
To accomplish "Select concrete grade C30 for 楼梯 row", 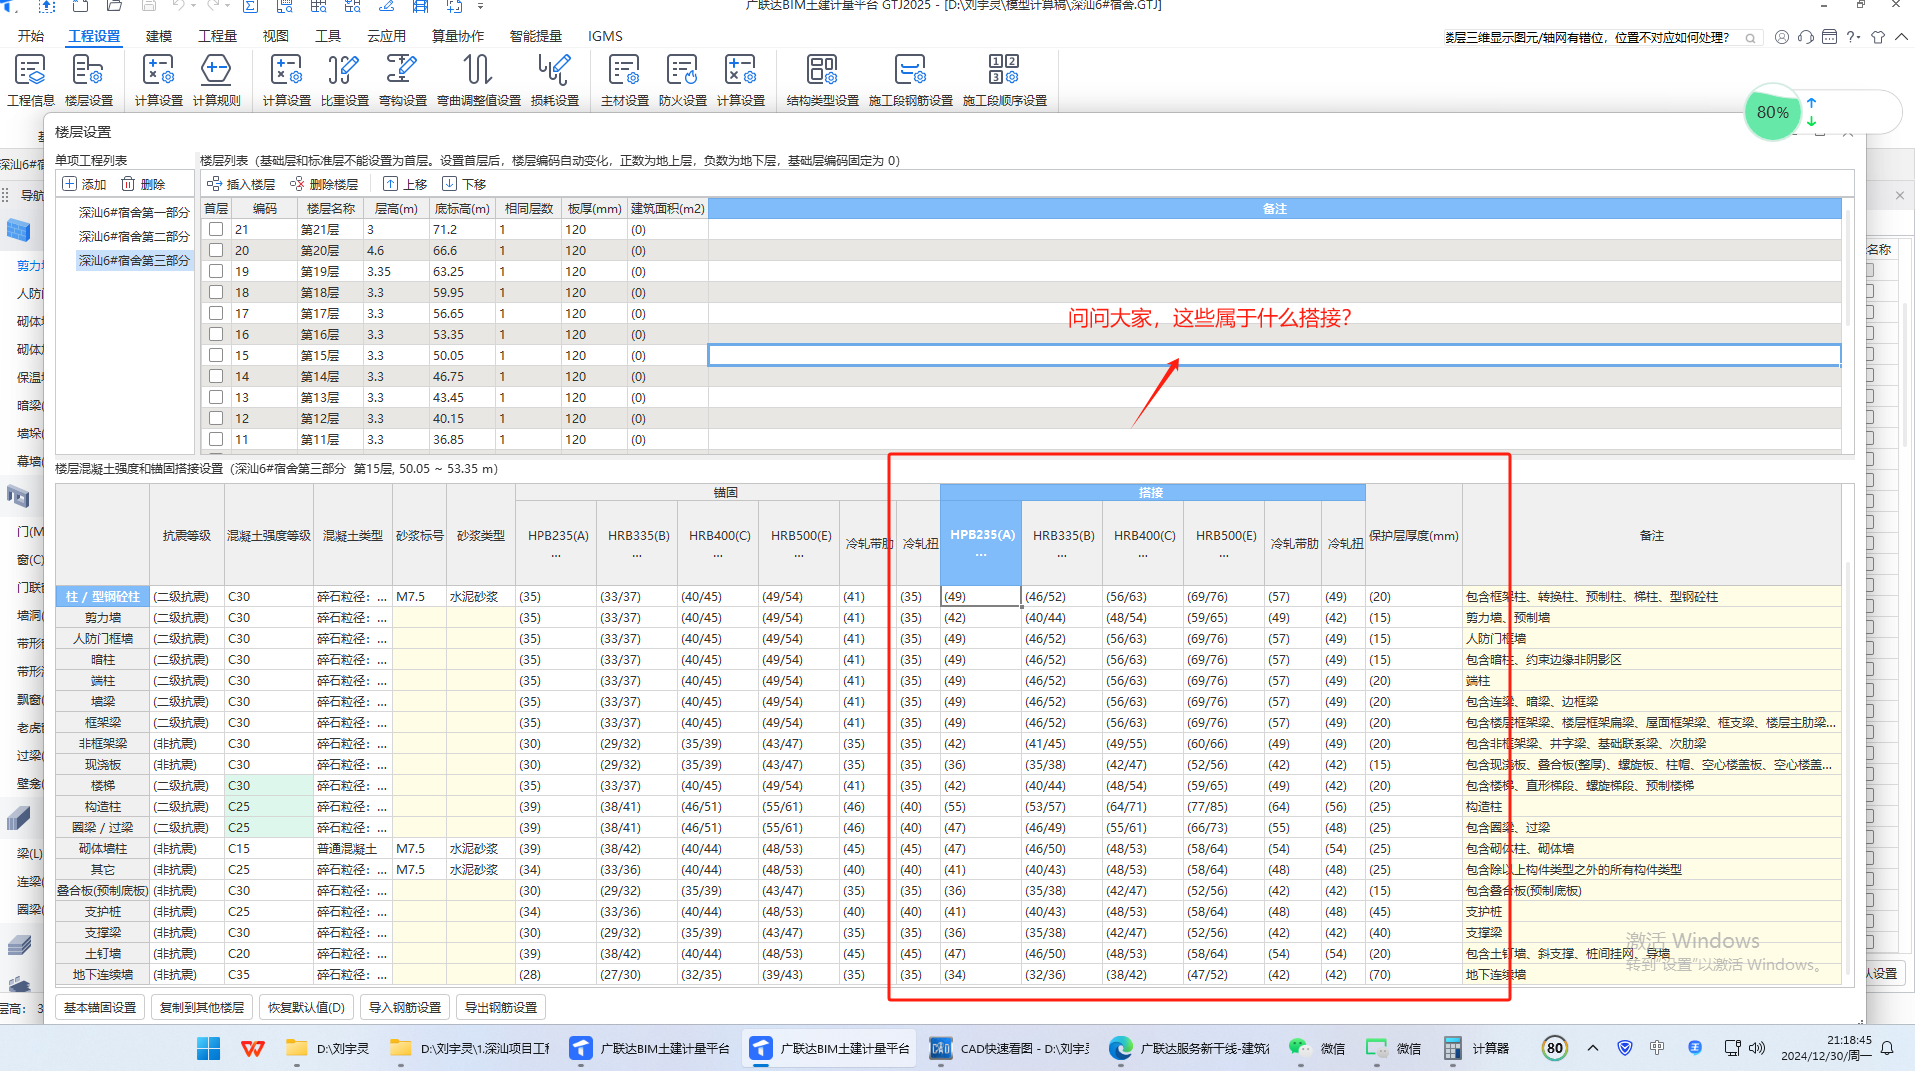I will point(269,786).
